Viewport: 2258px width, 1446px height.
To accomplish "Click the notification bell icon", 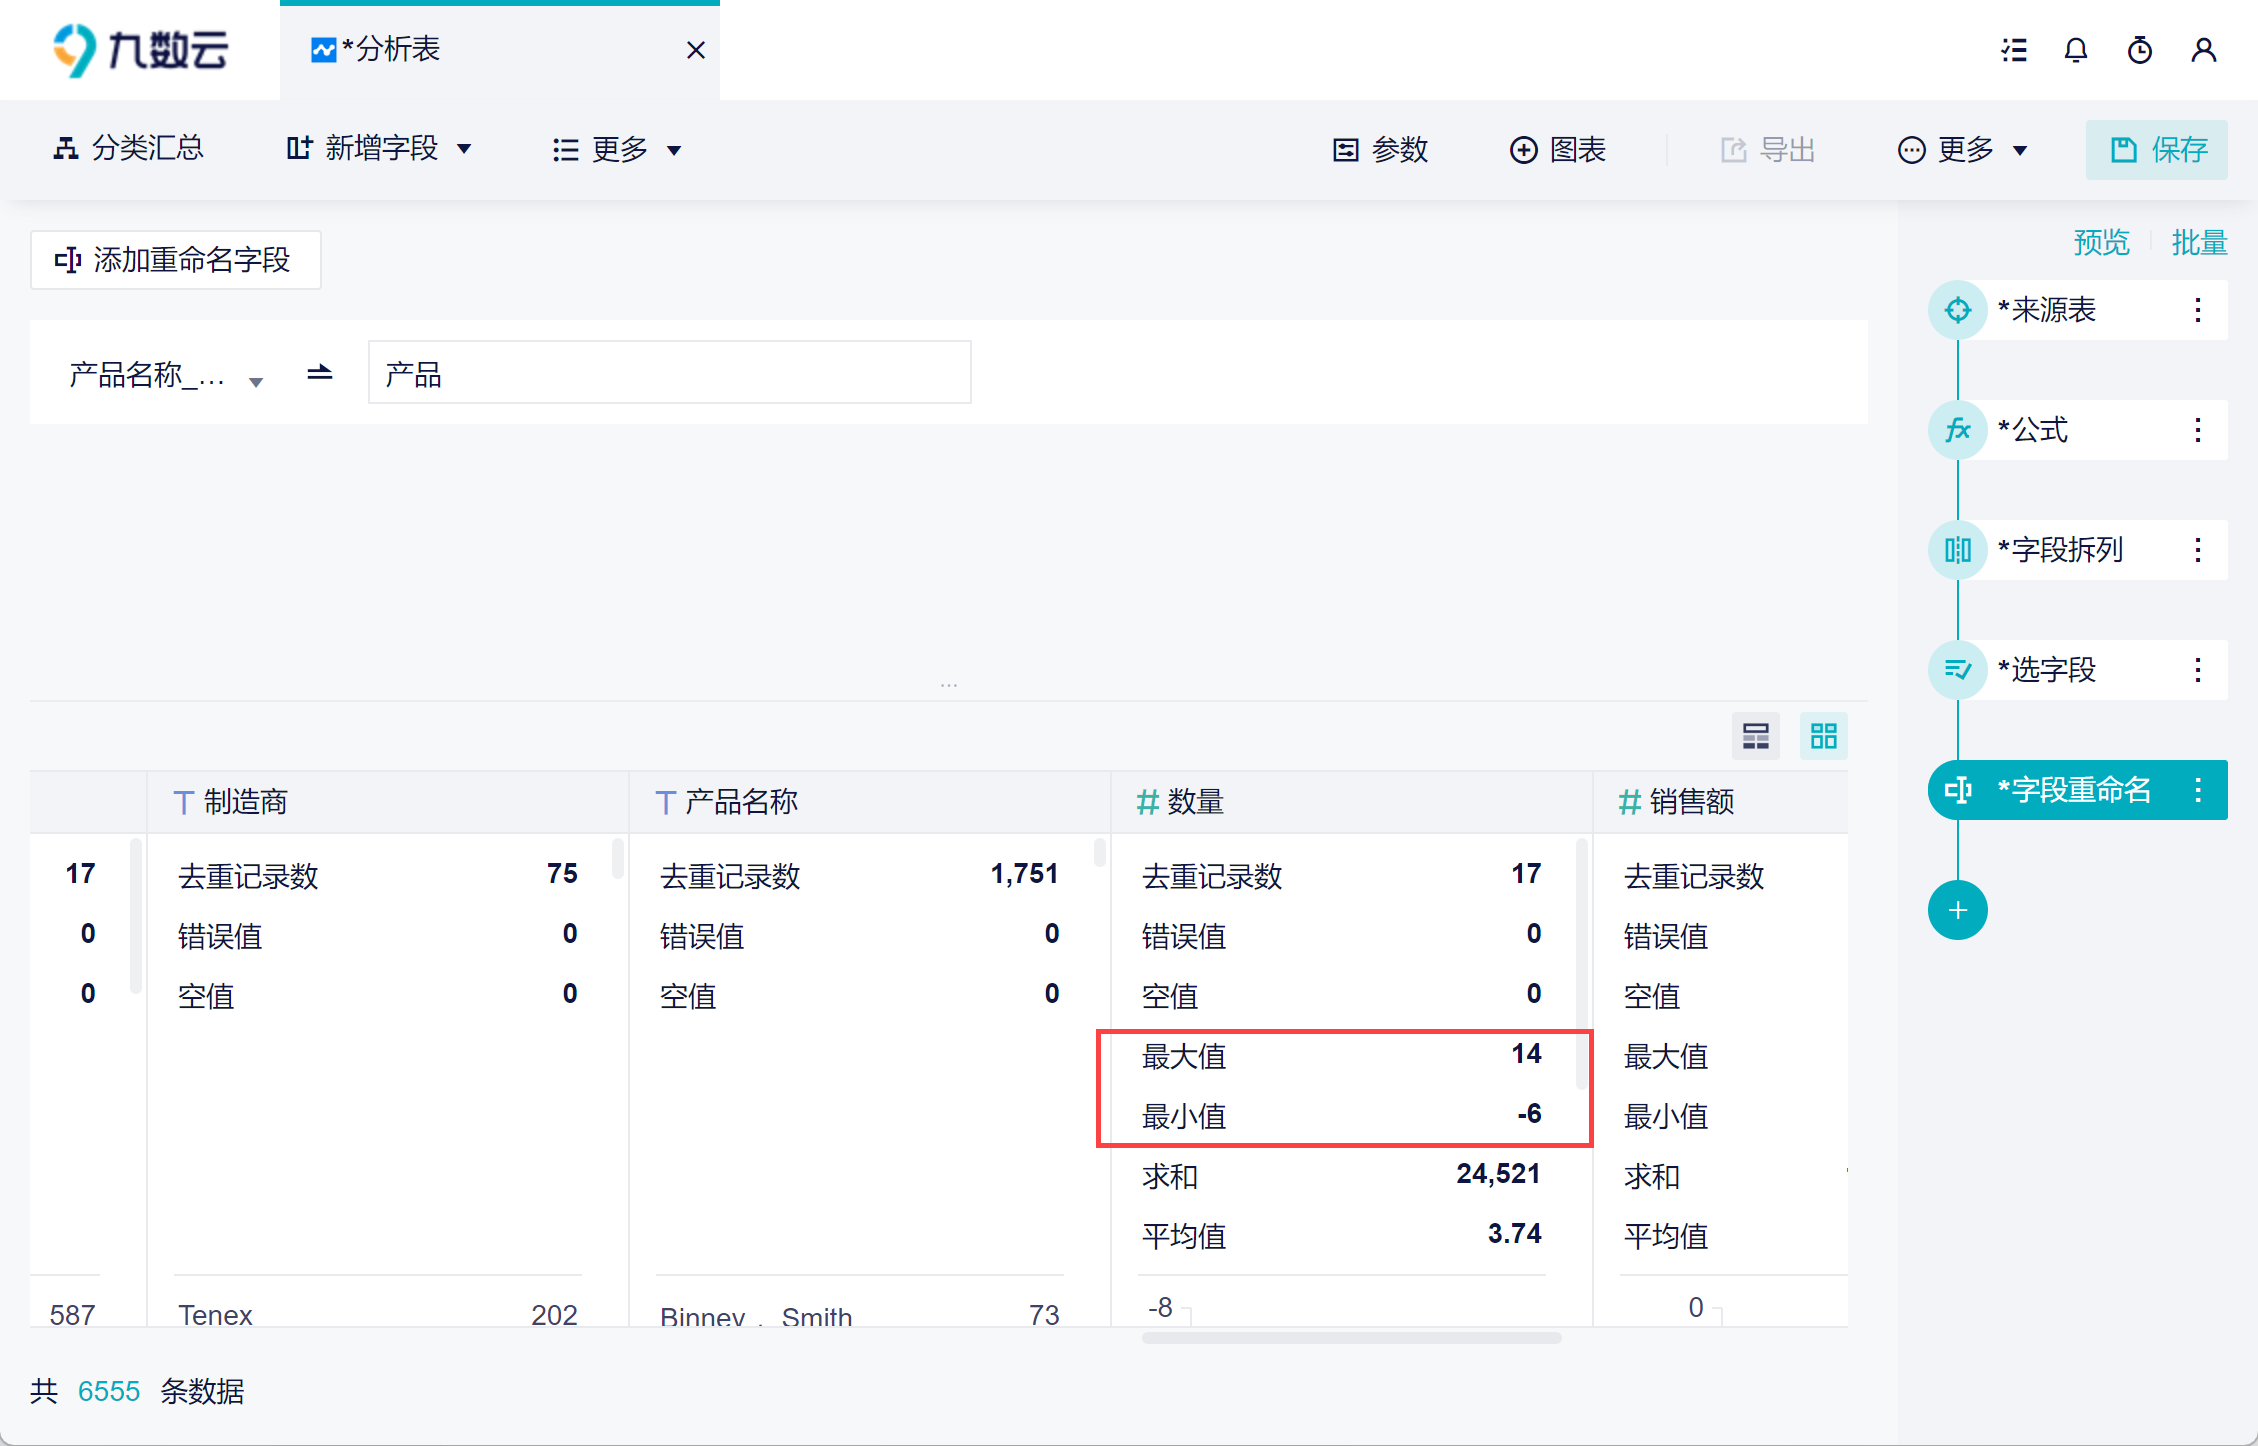I will point(2076,50).
